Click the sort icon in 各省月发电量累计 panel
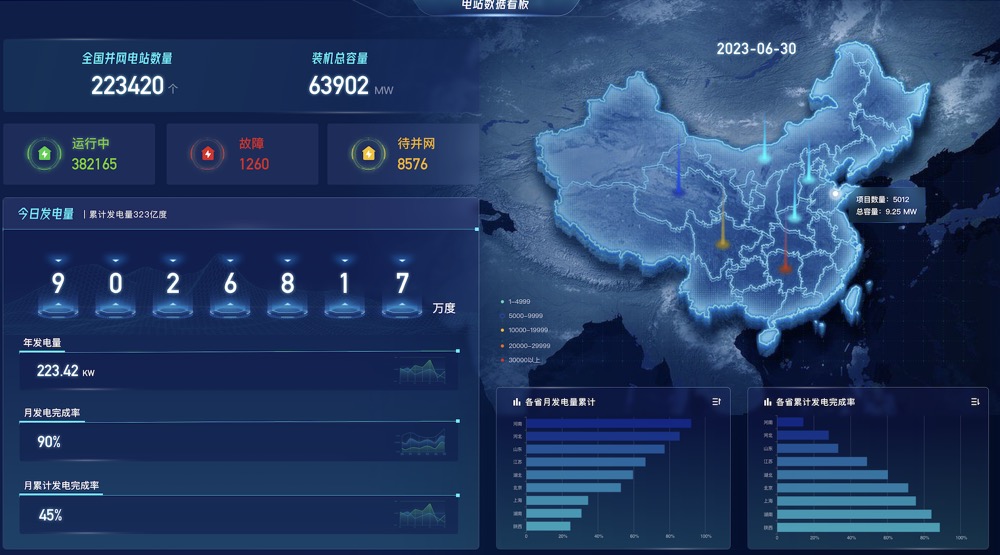Image resolution: width=1000 pixels, height=555 pixels. click(716, 401)
